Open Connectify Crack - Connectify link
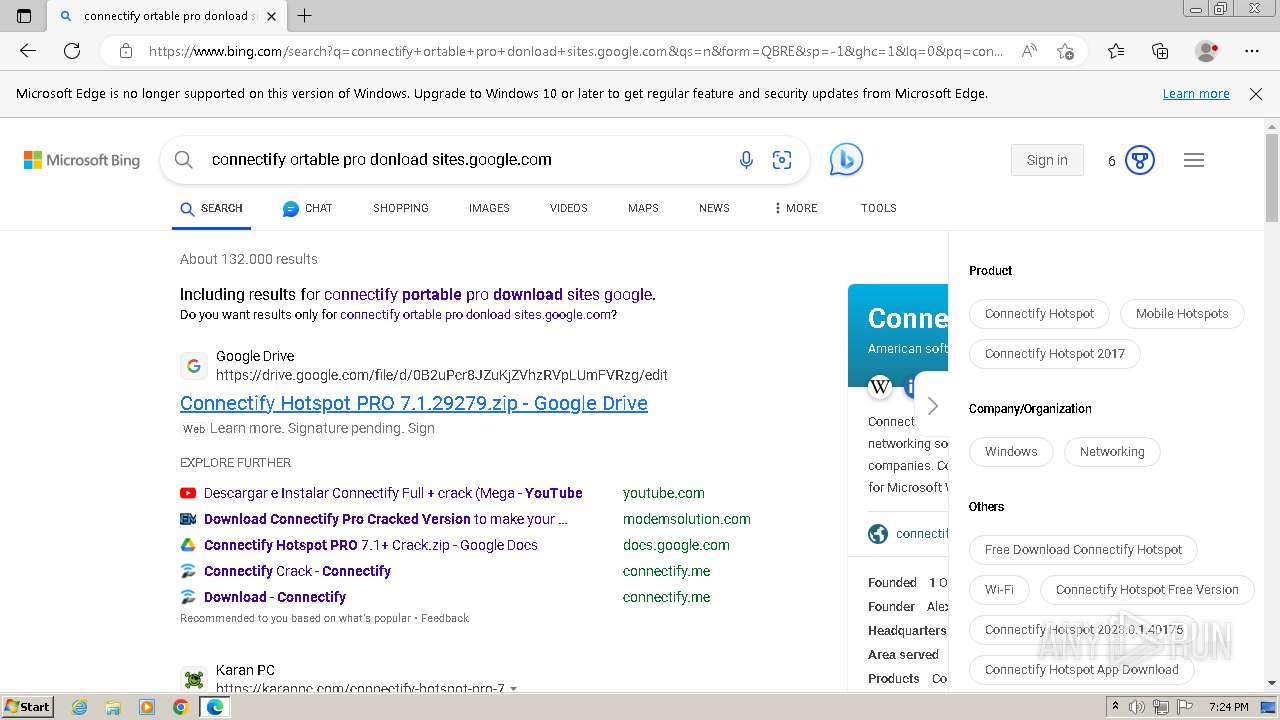 [297, 571]
